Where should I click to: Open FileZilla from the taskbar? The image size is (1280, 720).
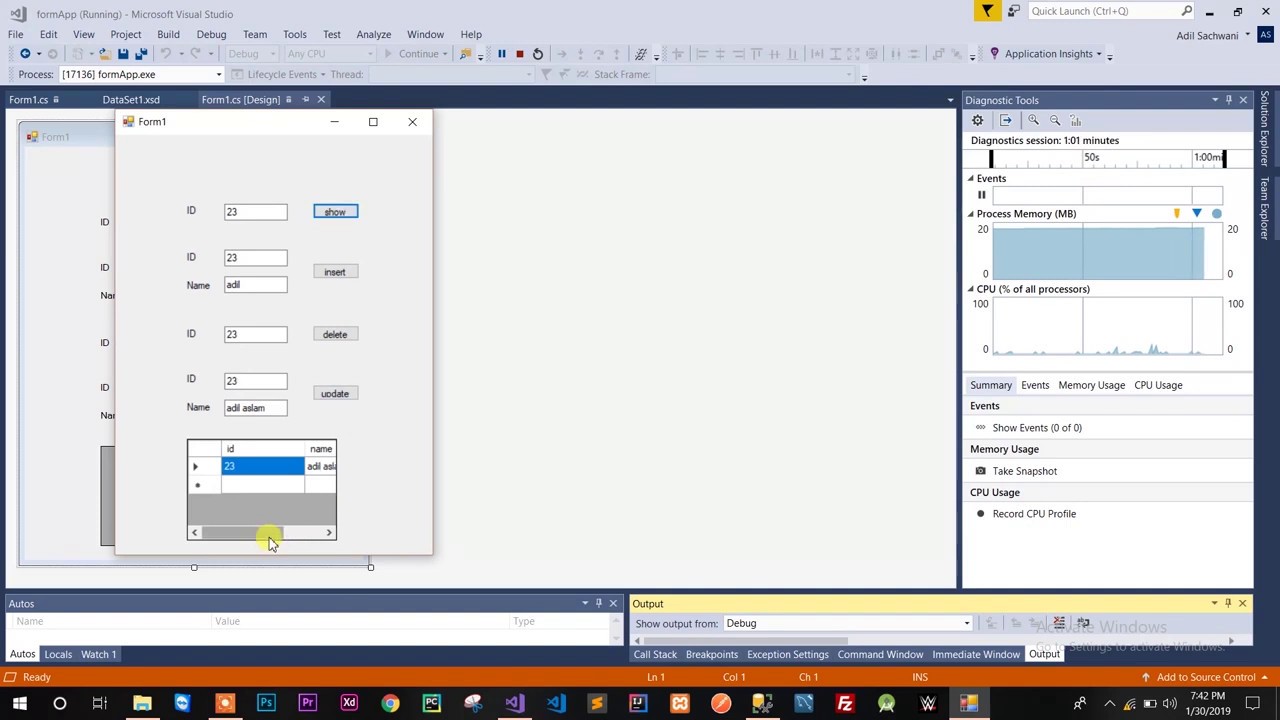pos(845,703)
